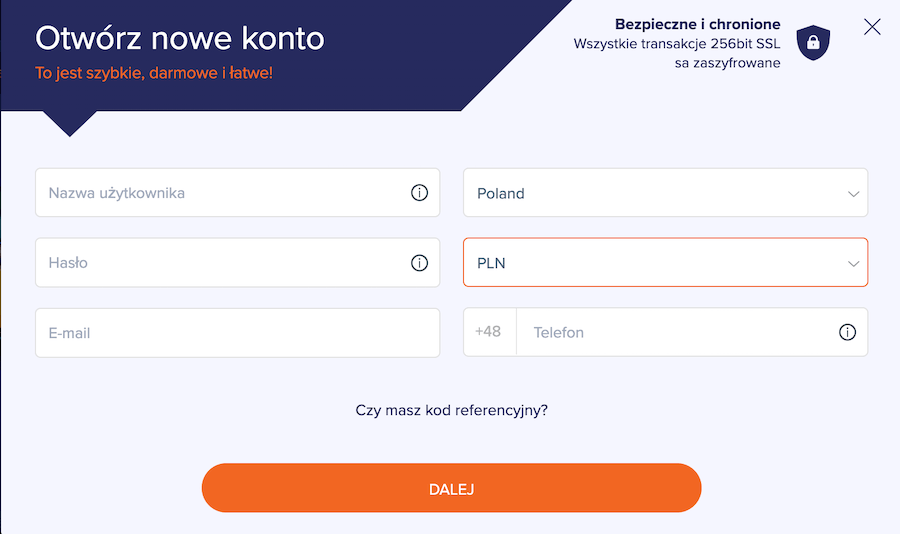Expand the country list via its chevron arrow
900x534 pixels.
[854, 194]
